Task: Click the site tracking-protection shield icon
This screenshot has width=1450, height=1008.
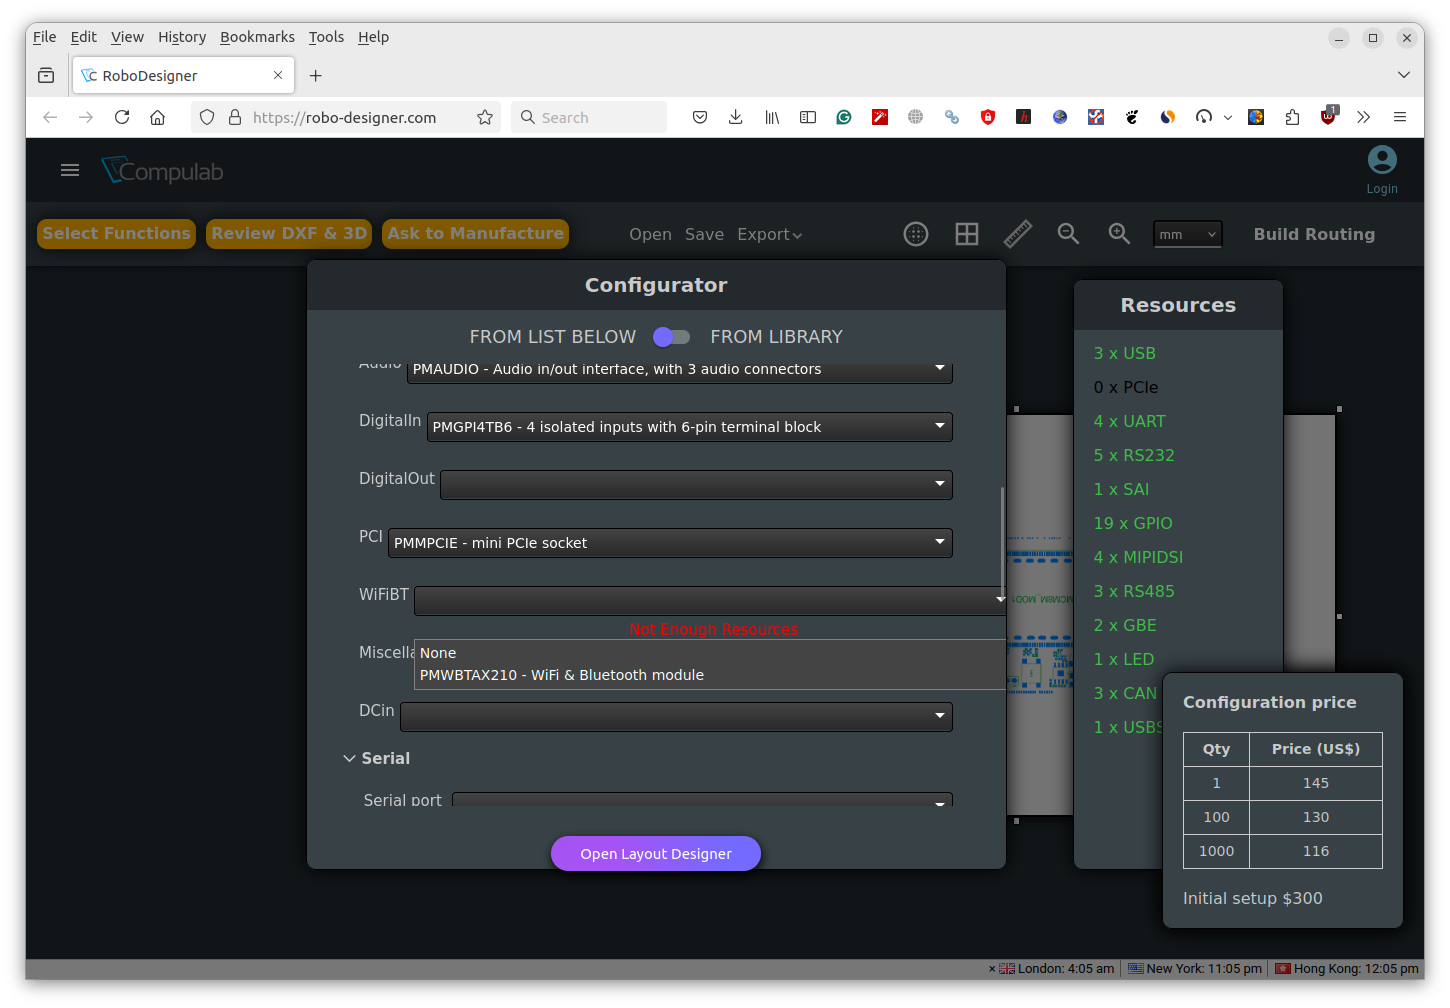Action: point(207,117)
